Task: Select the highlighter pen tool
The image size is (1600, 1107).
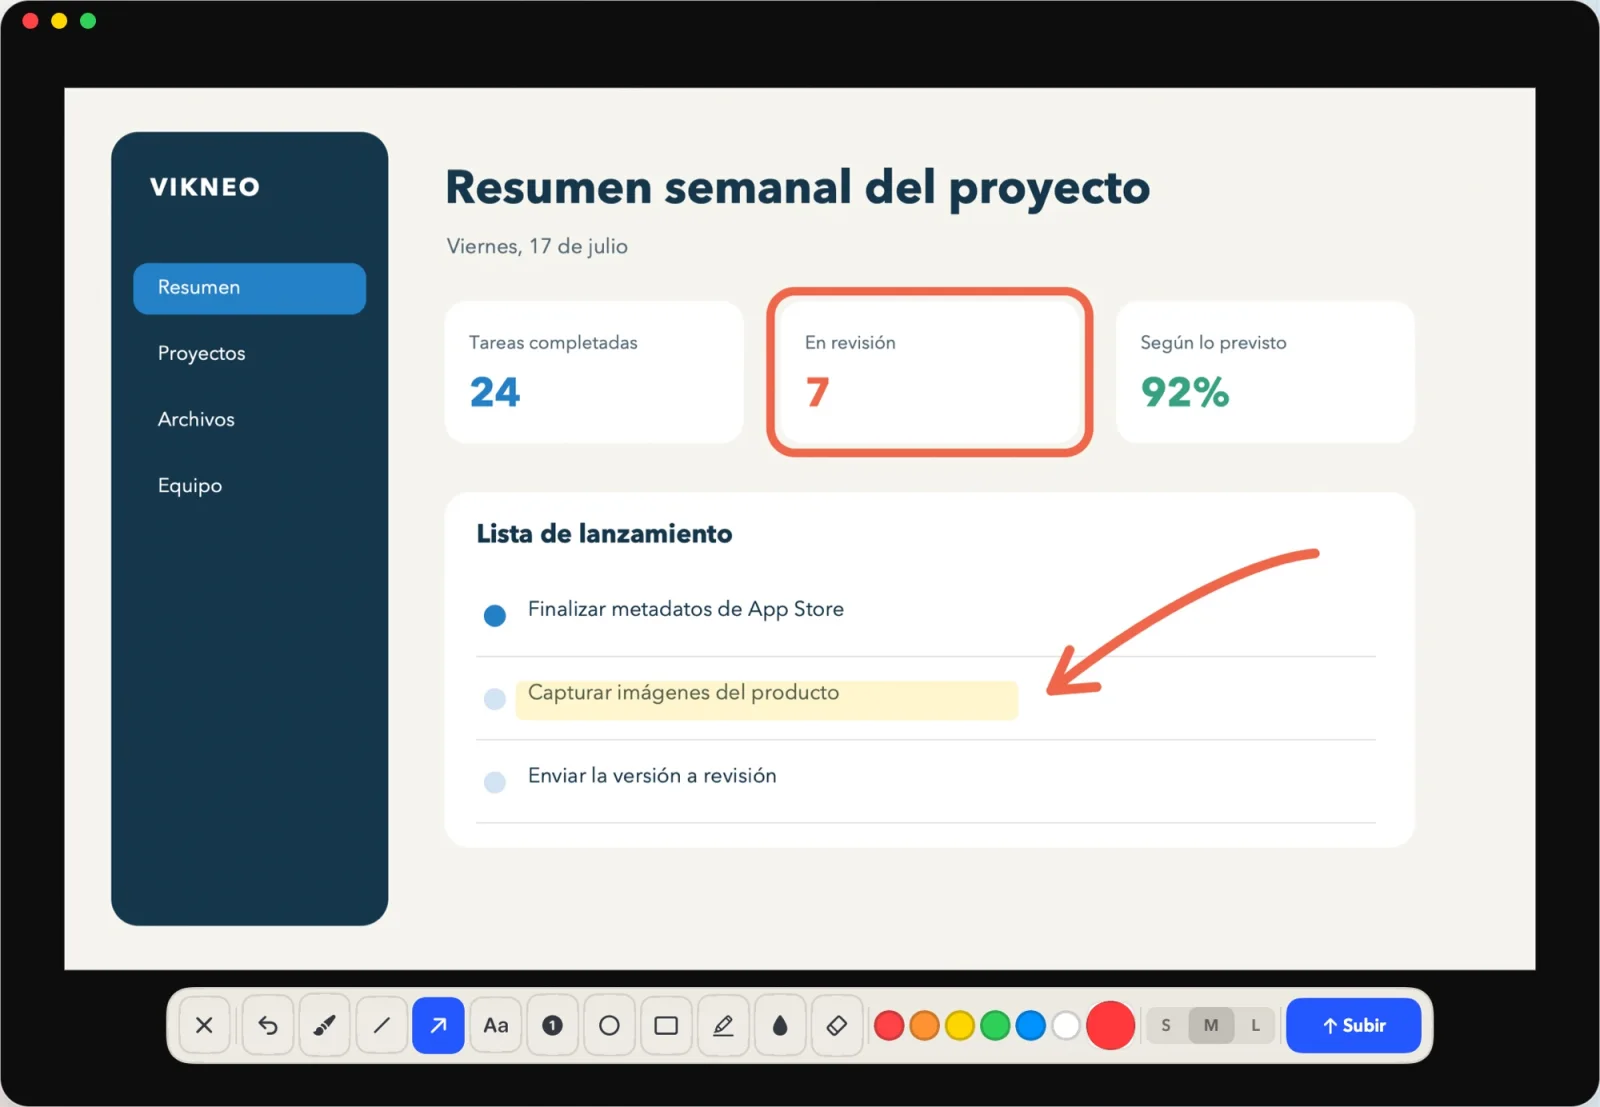Action: (723, 1025)
